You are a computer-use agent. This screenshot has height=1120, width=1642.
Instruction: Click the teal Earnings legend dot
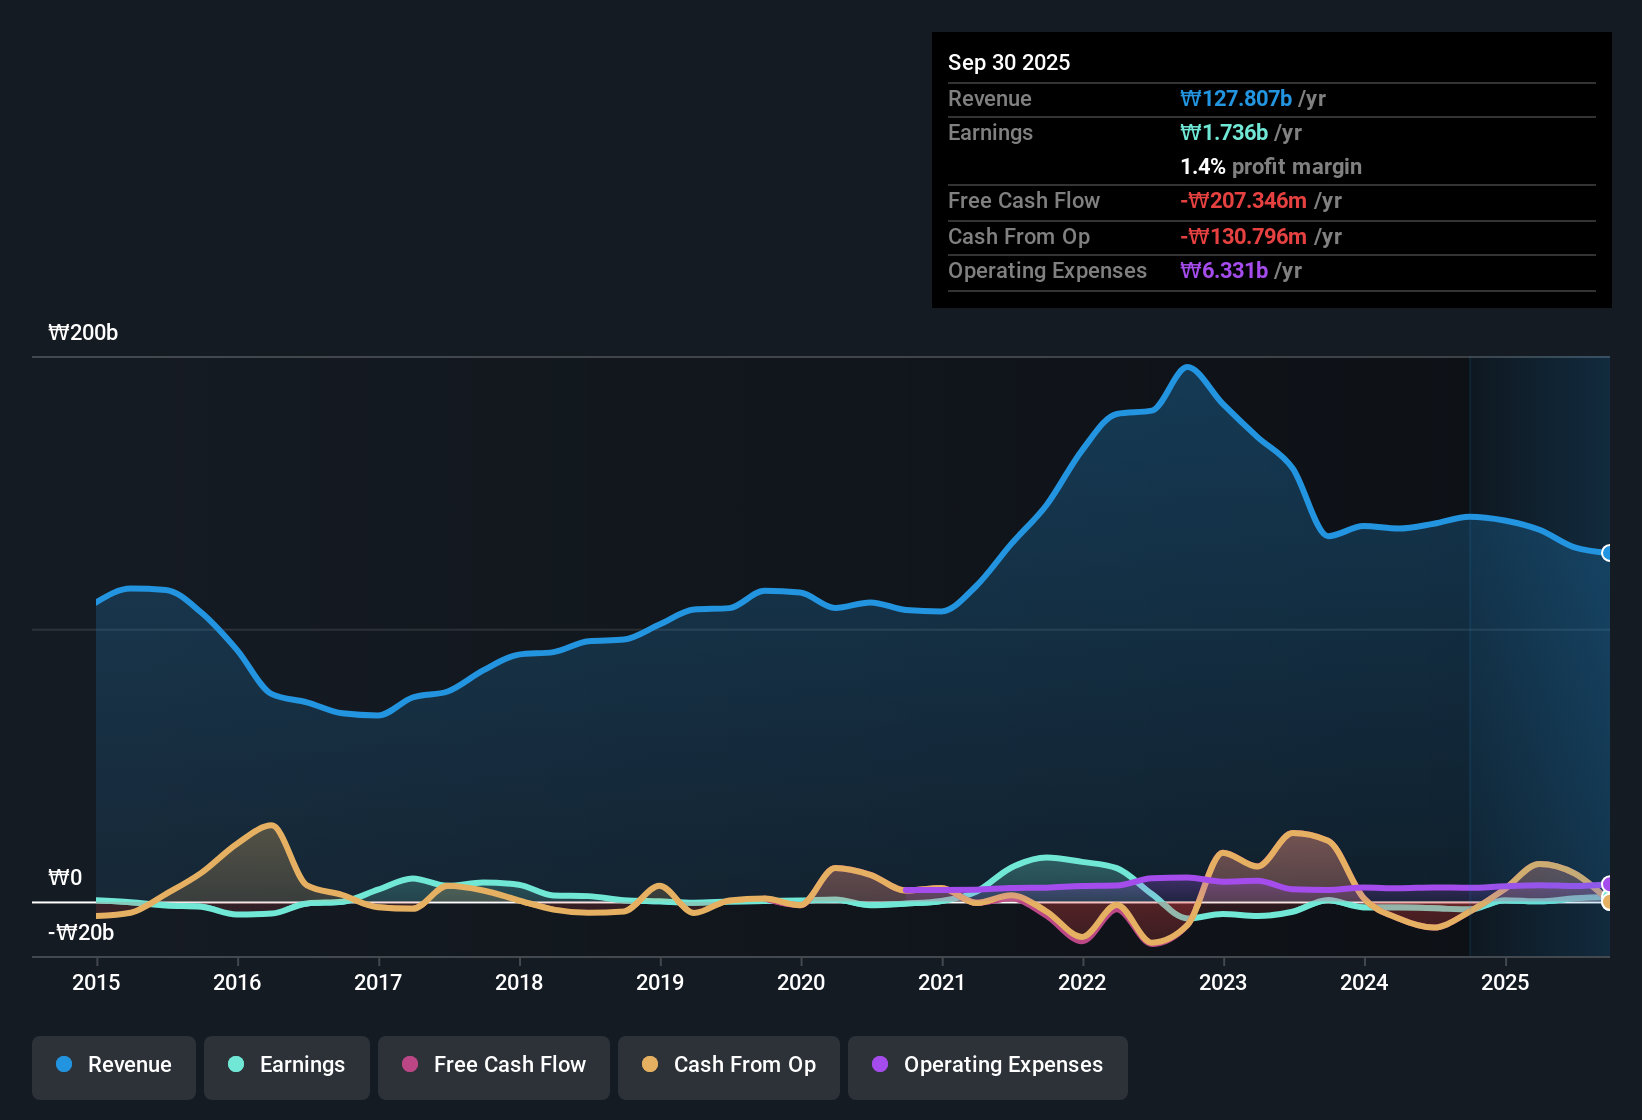click(236, 1065)
